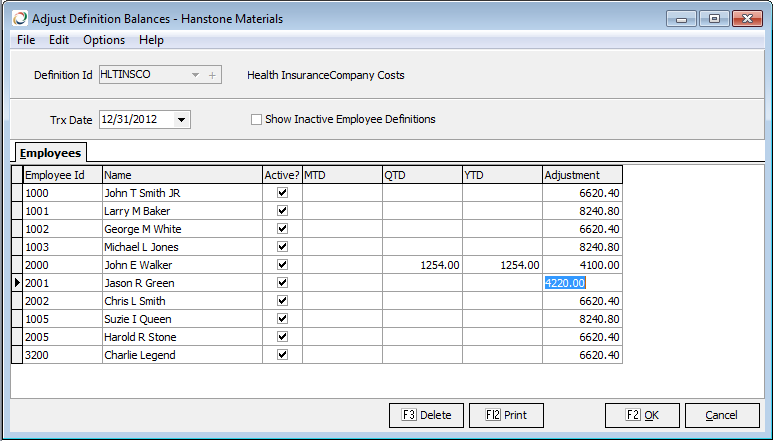Image resolution: width=774 pixels, height=441 pixels.
Task: Click the highlighted 4220.00 adjustment field
Action: click(566, 283)
